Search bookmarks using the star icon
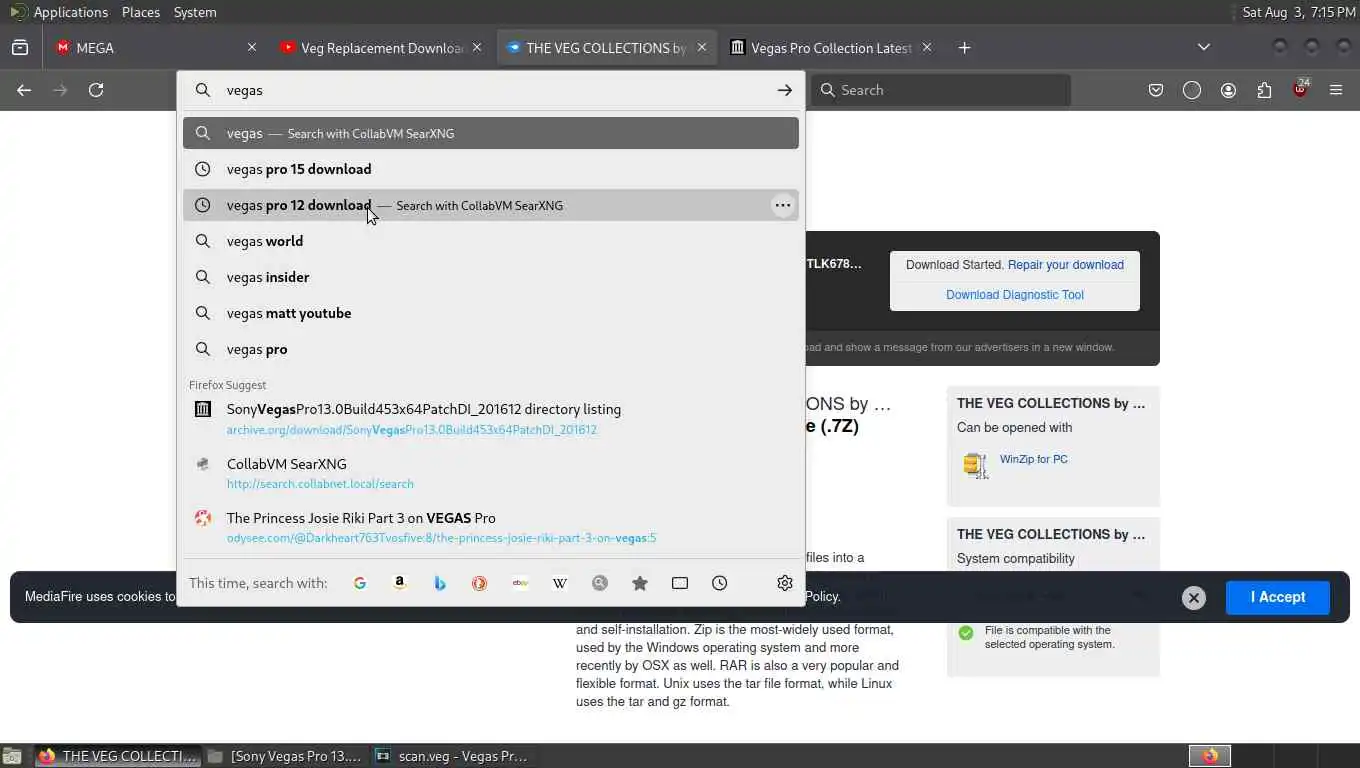Viewport: 1360px width, 768px height. tap(640, 583)
